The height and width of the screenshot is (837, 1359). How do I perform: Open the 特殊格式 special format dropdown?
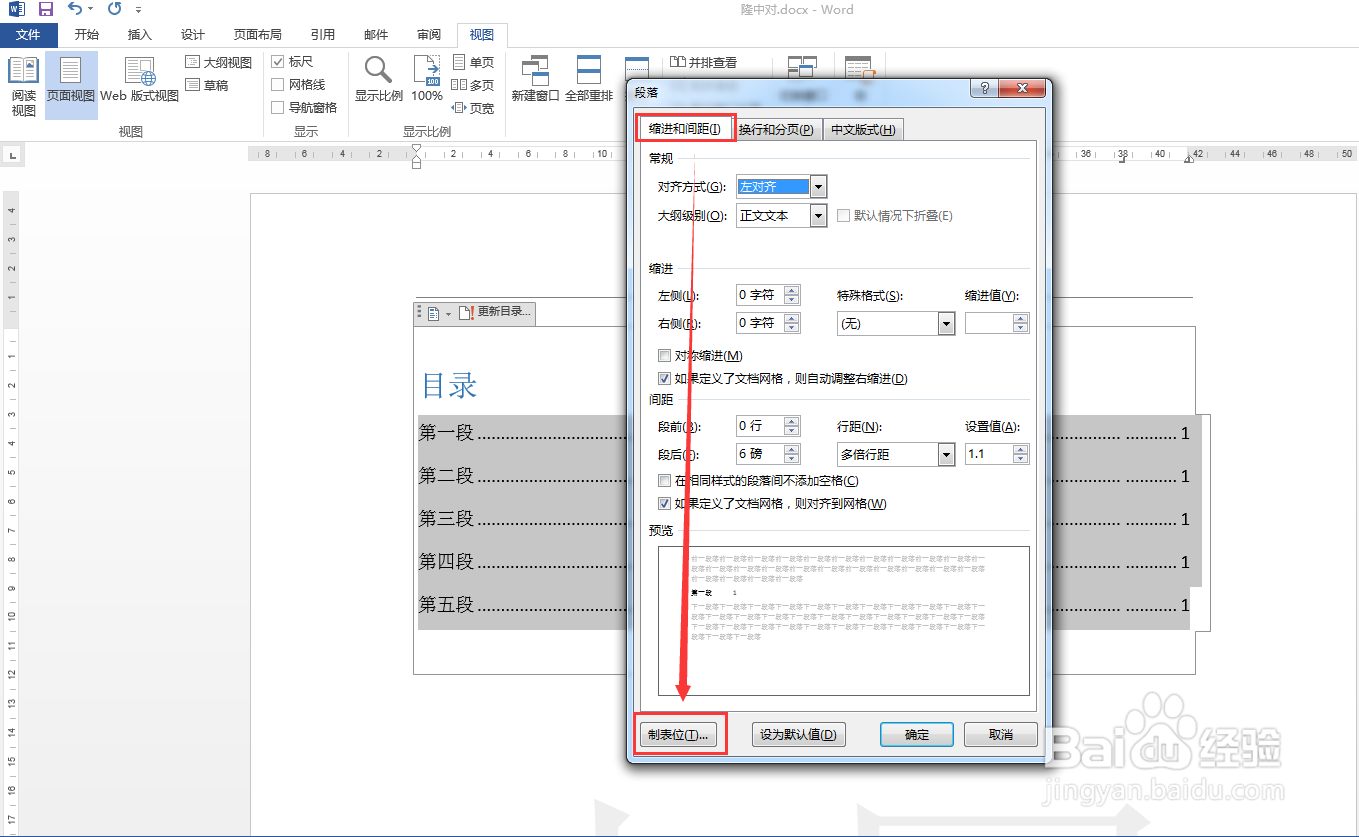point(946,324)
